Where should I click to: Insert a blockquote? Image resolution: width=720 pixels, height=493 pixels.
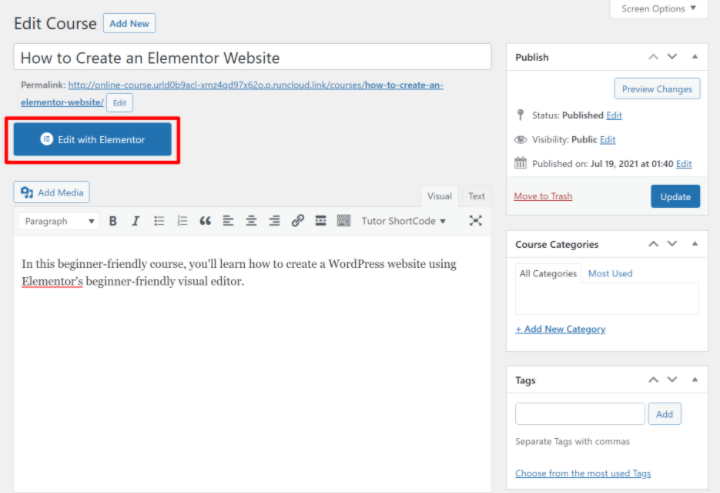pos(205,221)
